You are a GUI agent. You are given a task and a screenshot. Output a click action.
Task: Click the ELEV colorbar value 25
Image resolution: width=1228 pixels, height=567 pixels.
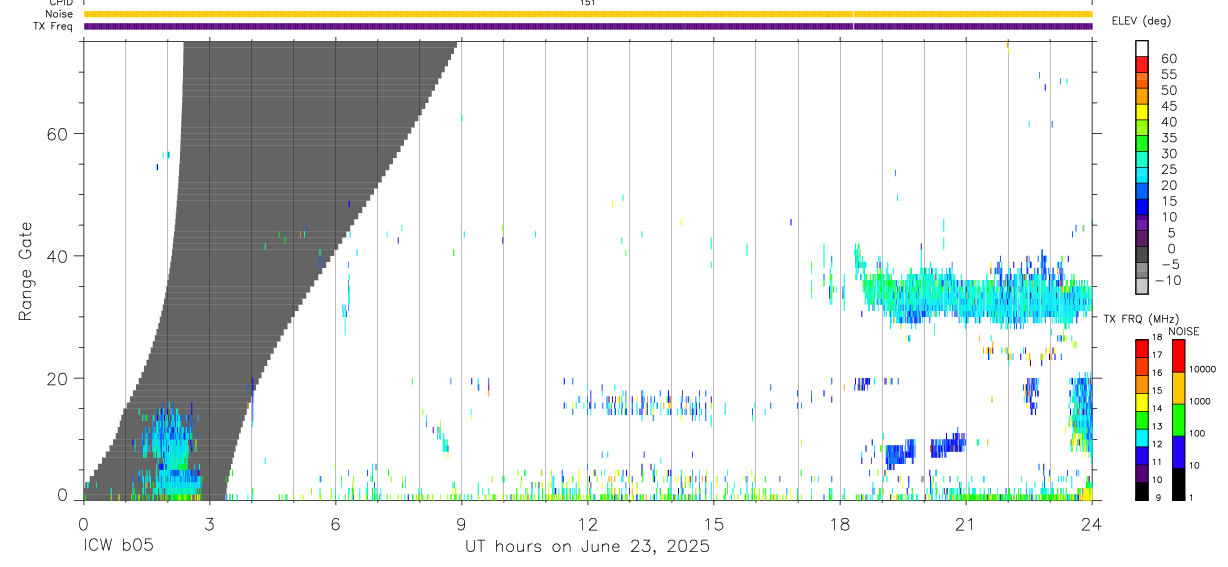(x=1169, y=170)
